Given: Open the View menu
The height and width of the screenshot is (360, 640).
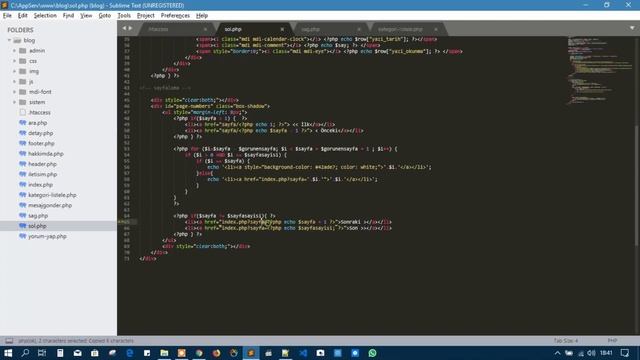Looking at the screenshot, I should (86, 16).
